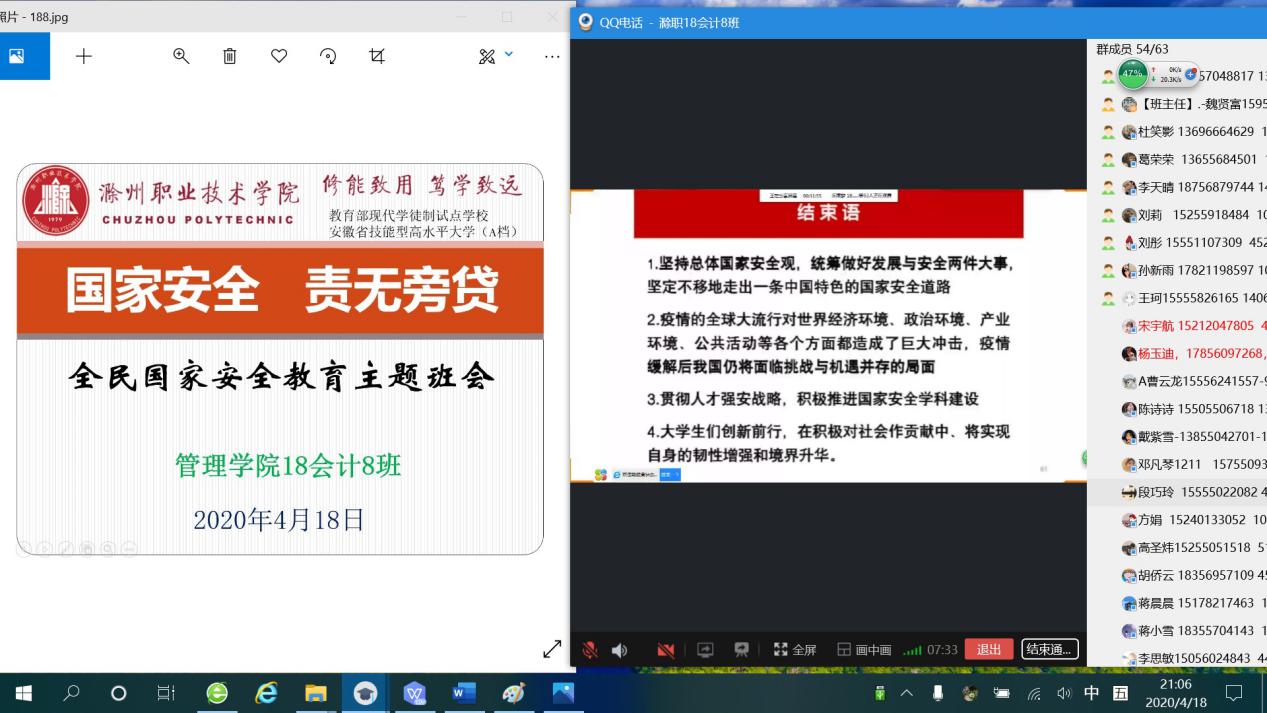Add photo to favorites with heart icon
This screenshot has height=713, width=1267.
[x=279, y=57]
